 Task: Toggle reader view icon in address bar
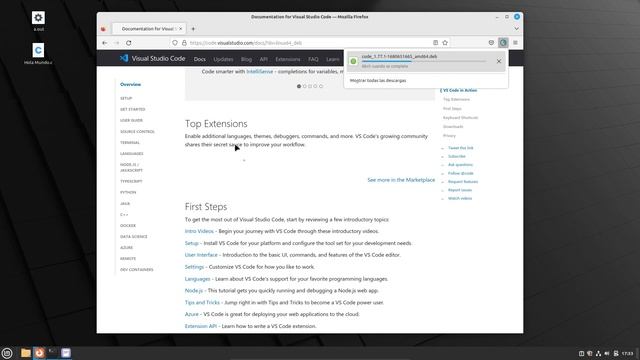click(x=436, y=43)
